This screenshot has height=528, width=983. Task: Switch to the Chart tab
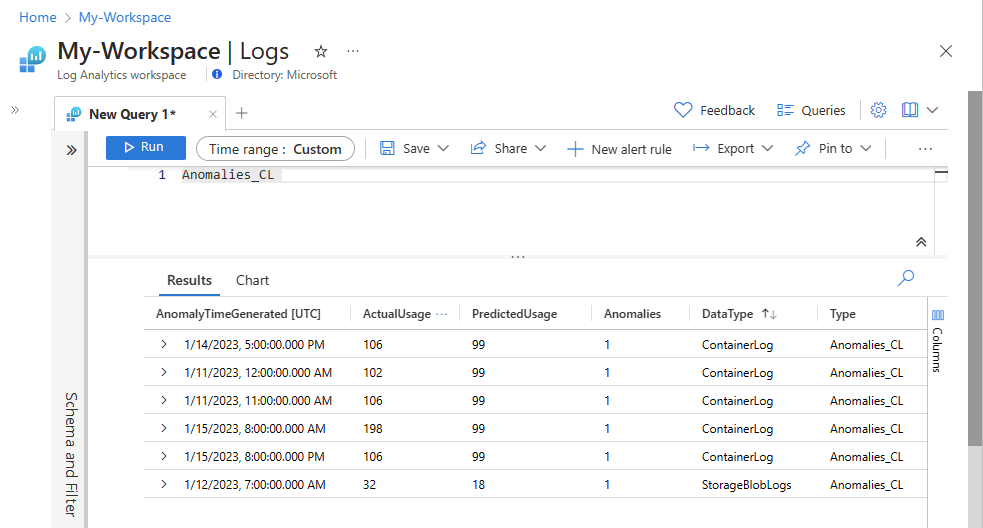252,281
